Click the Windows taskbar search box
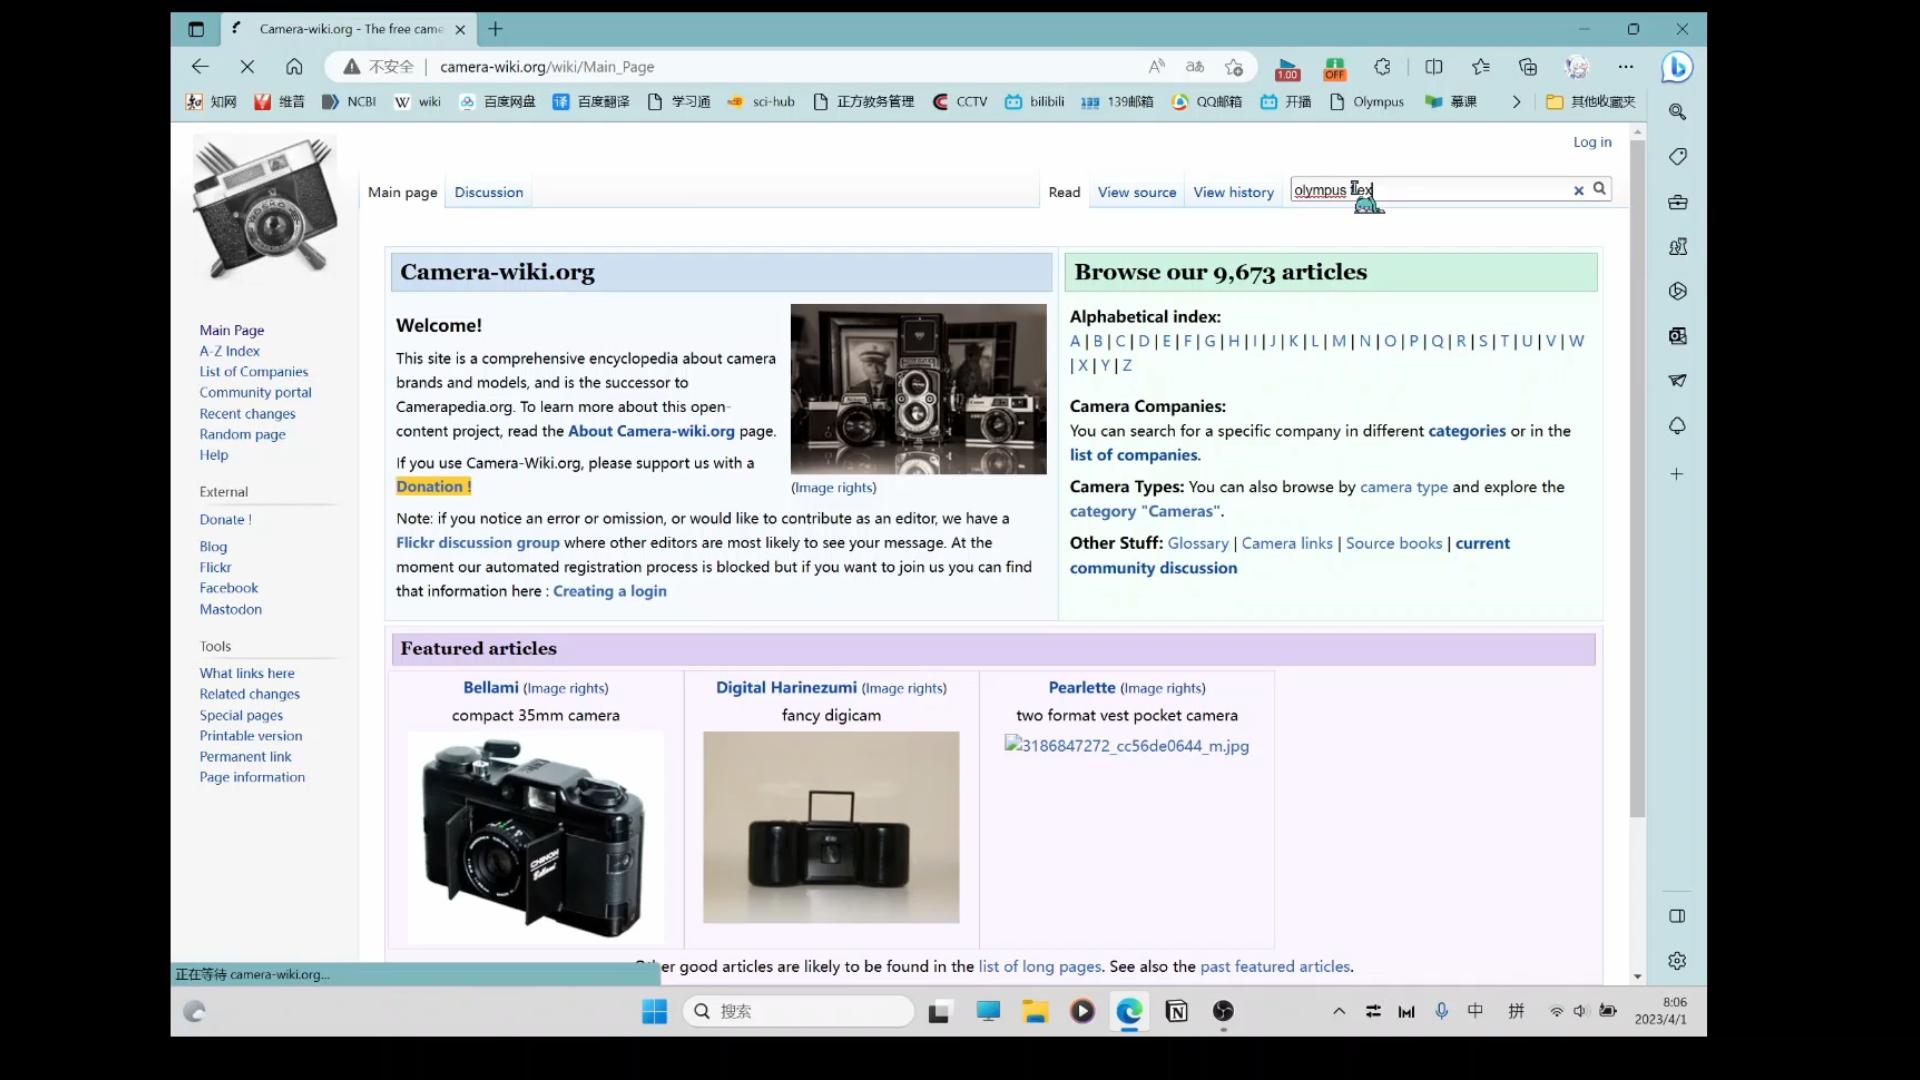Viewport: 1920px width, 1080px height. click(798, 1011)
